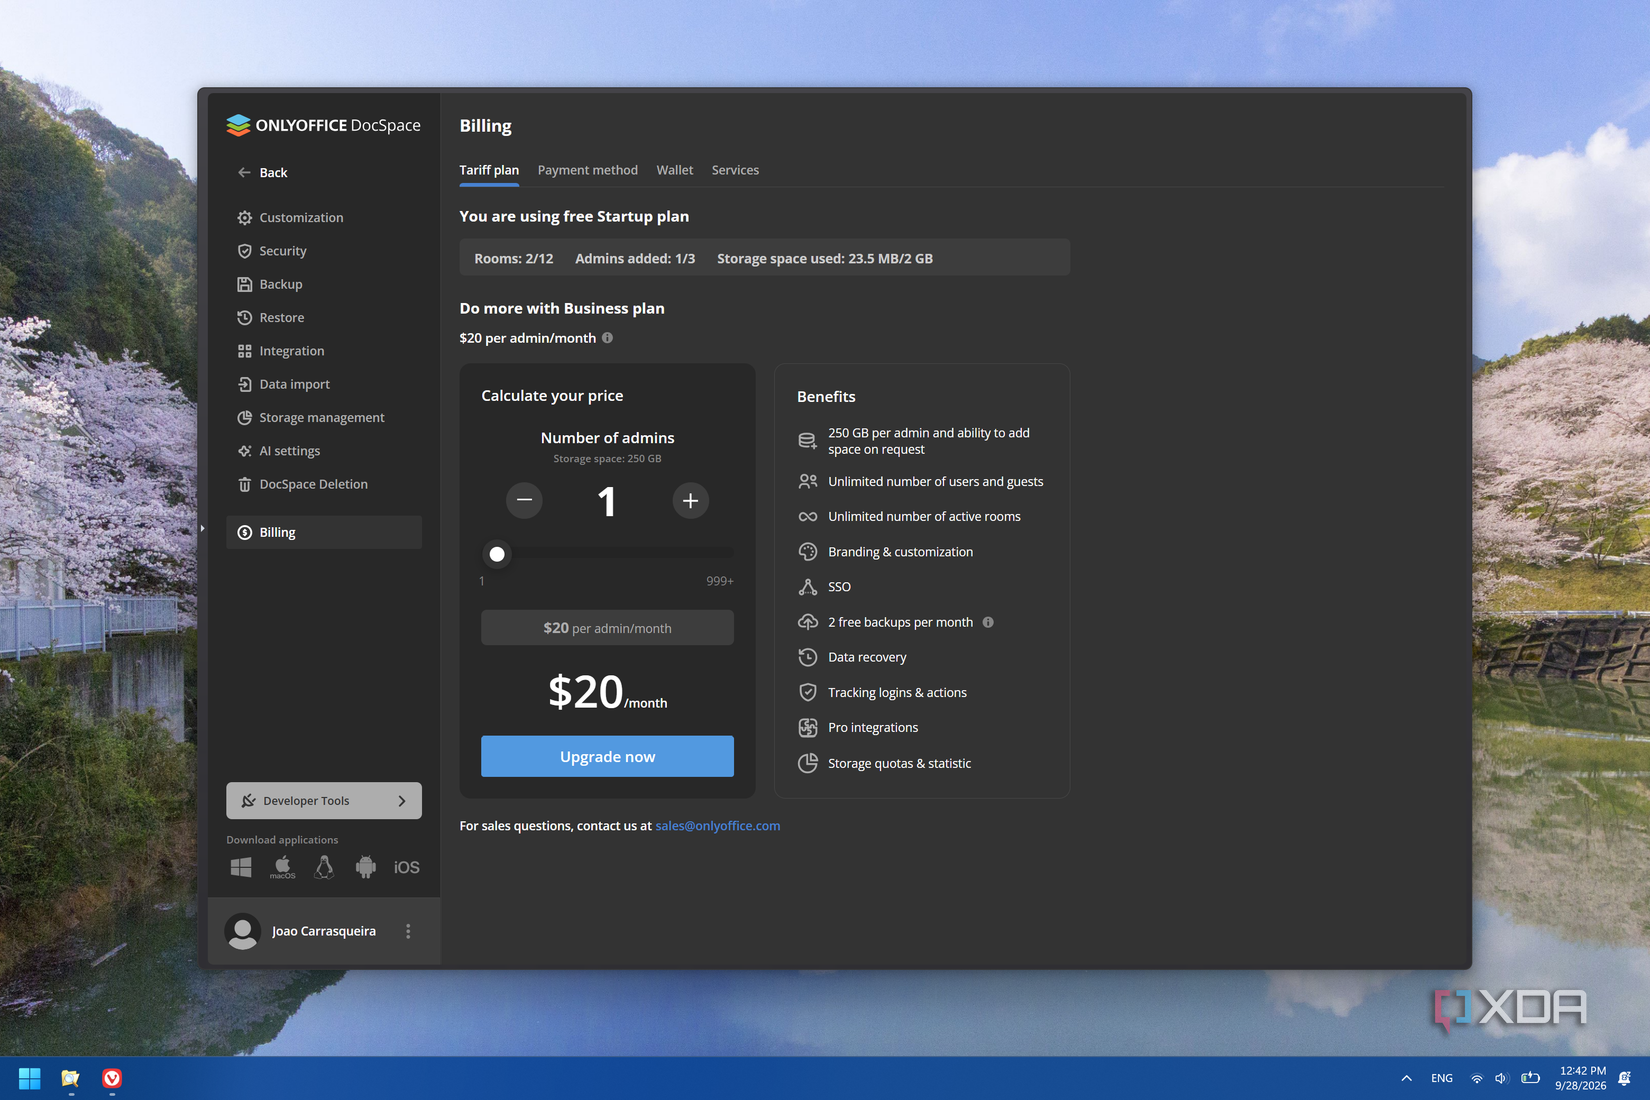Click the unlimited users and guests icon
This screenshot has width=1650, height=1100.
coord(808,482)
